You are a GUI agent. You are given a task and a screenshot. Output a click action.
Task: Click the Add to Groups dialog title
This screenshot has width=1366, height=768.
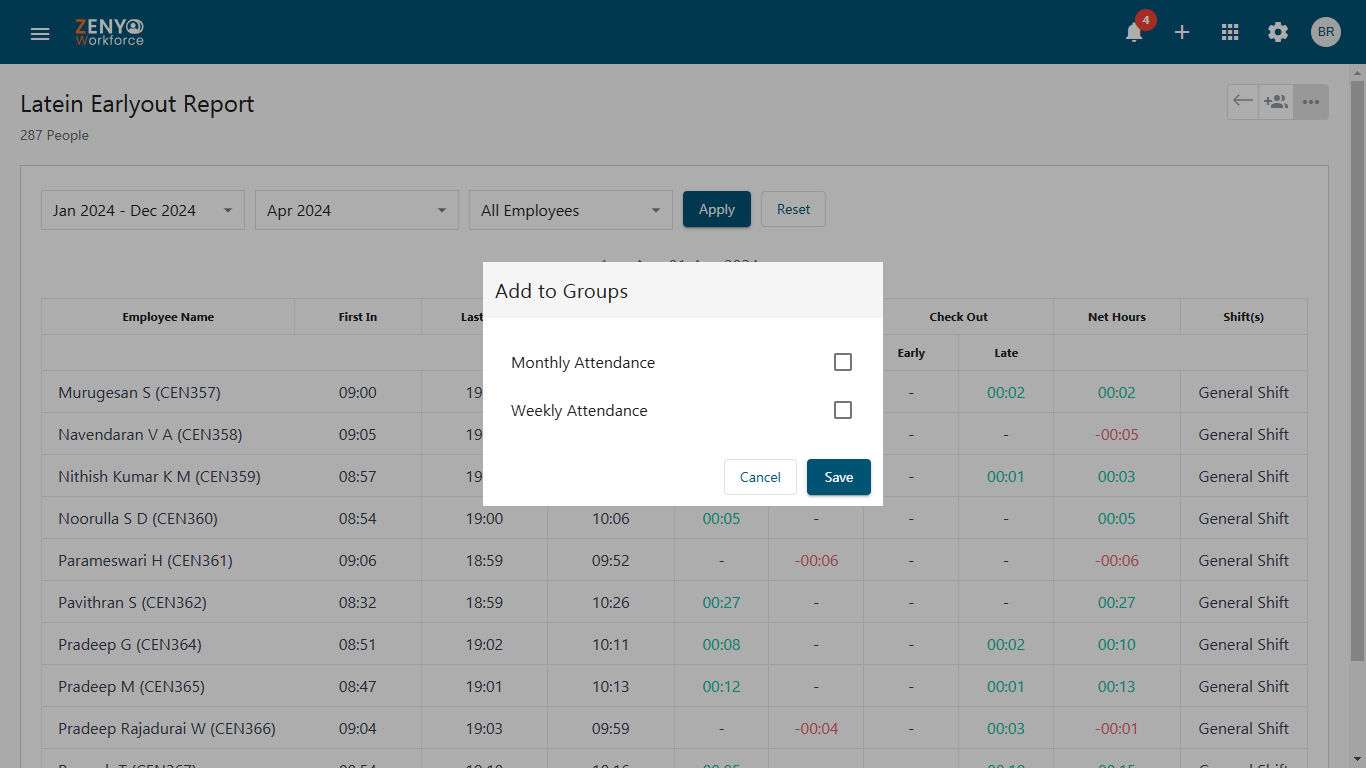561,291
